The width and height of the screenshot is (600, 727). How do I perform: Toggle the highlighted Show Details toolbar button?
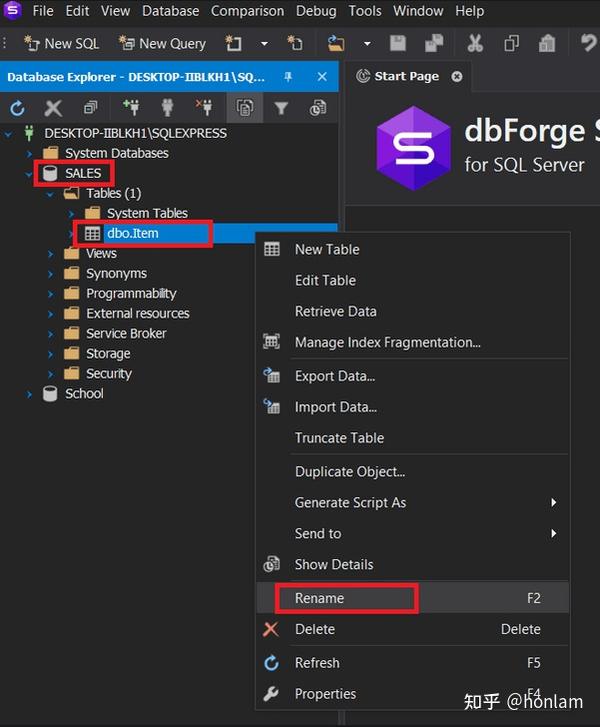click(x=245, y=108)
